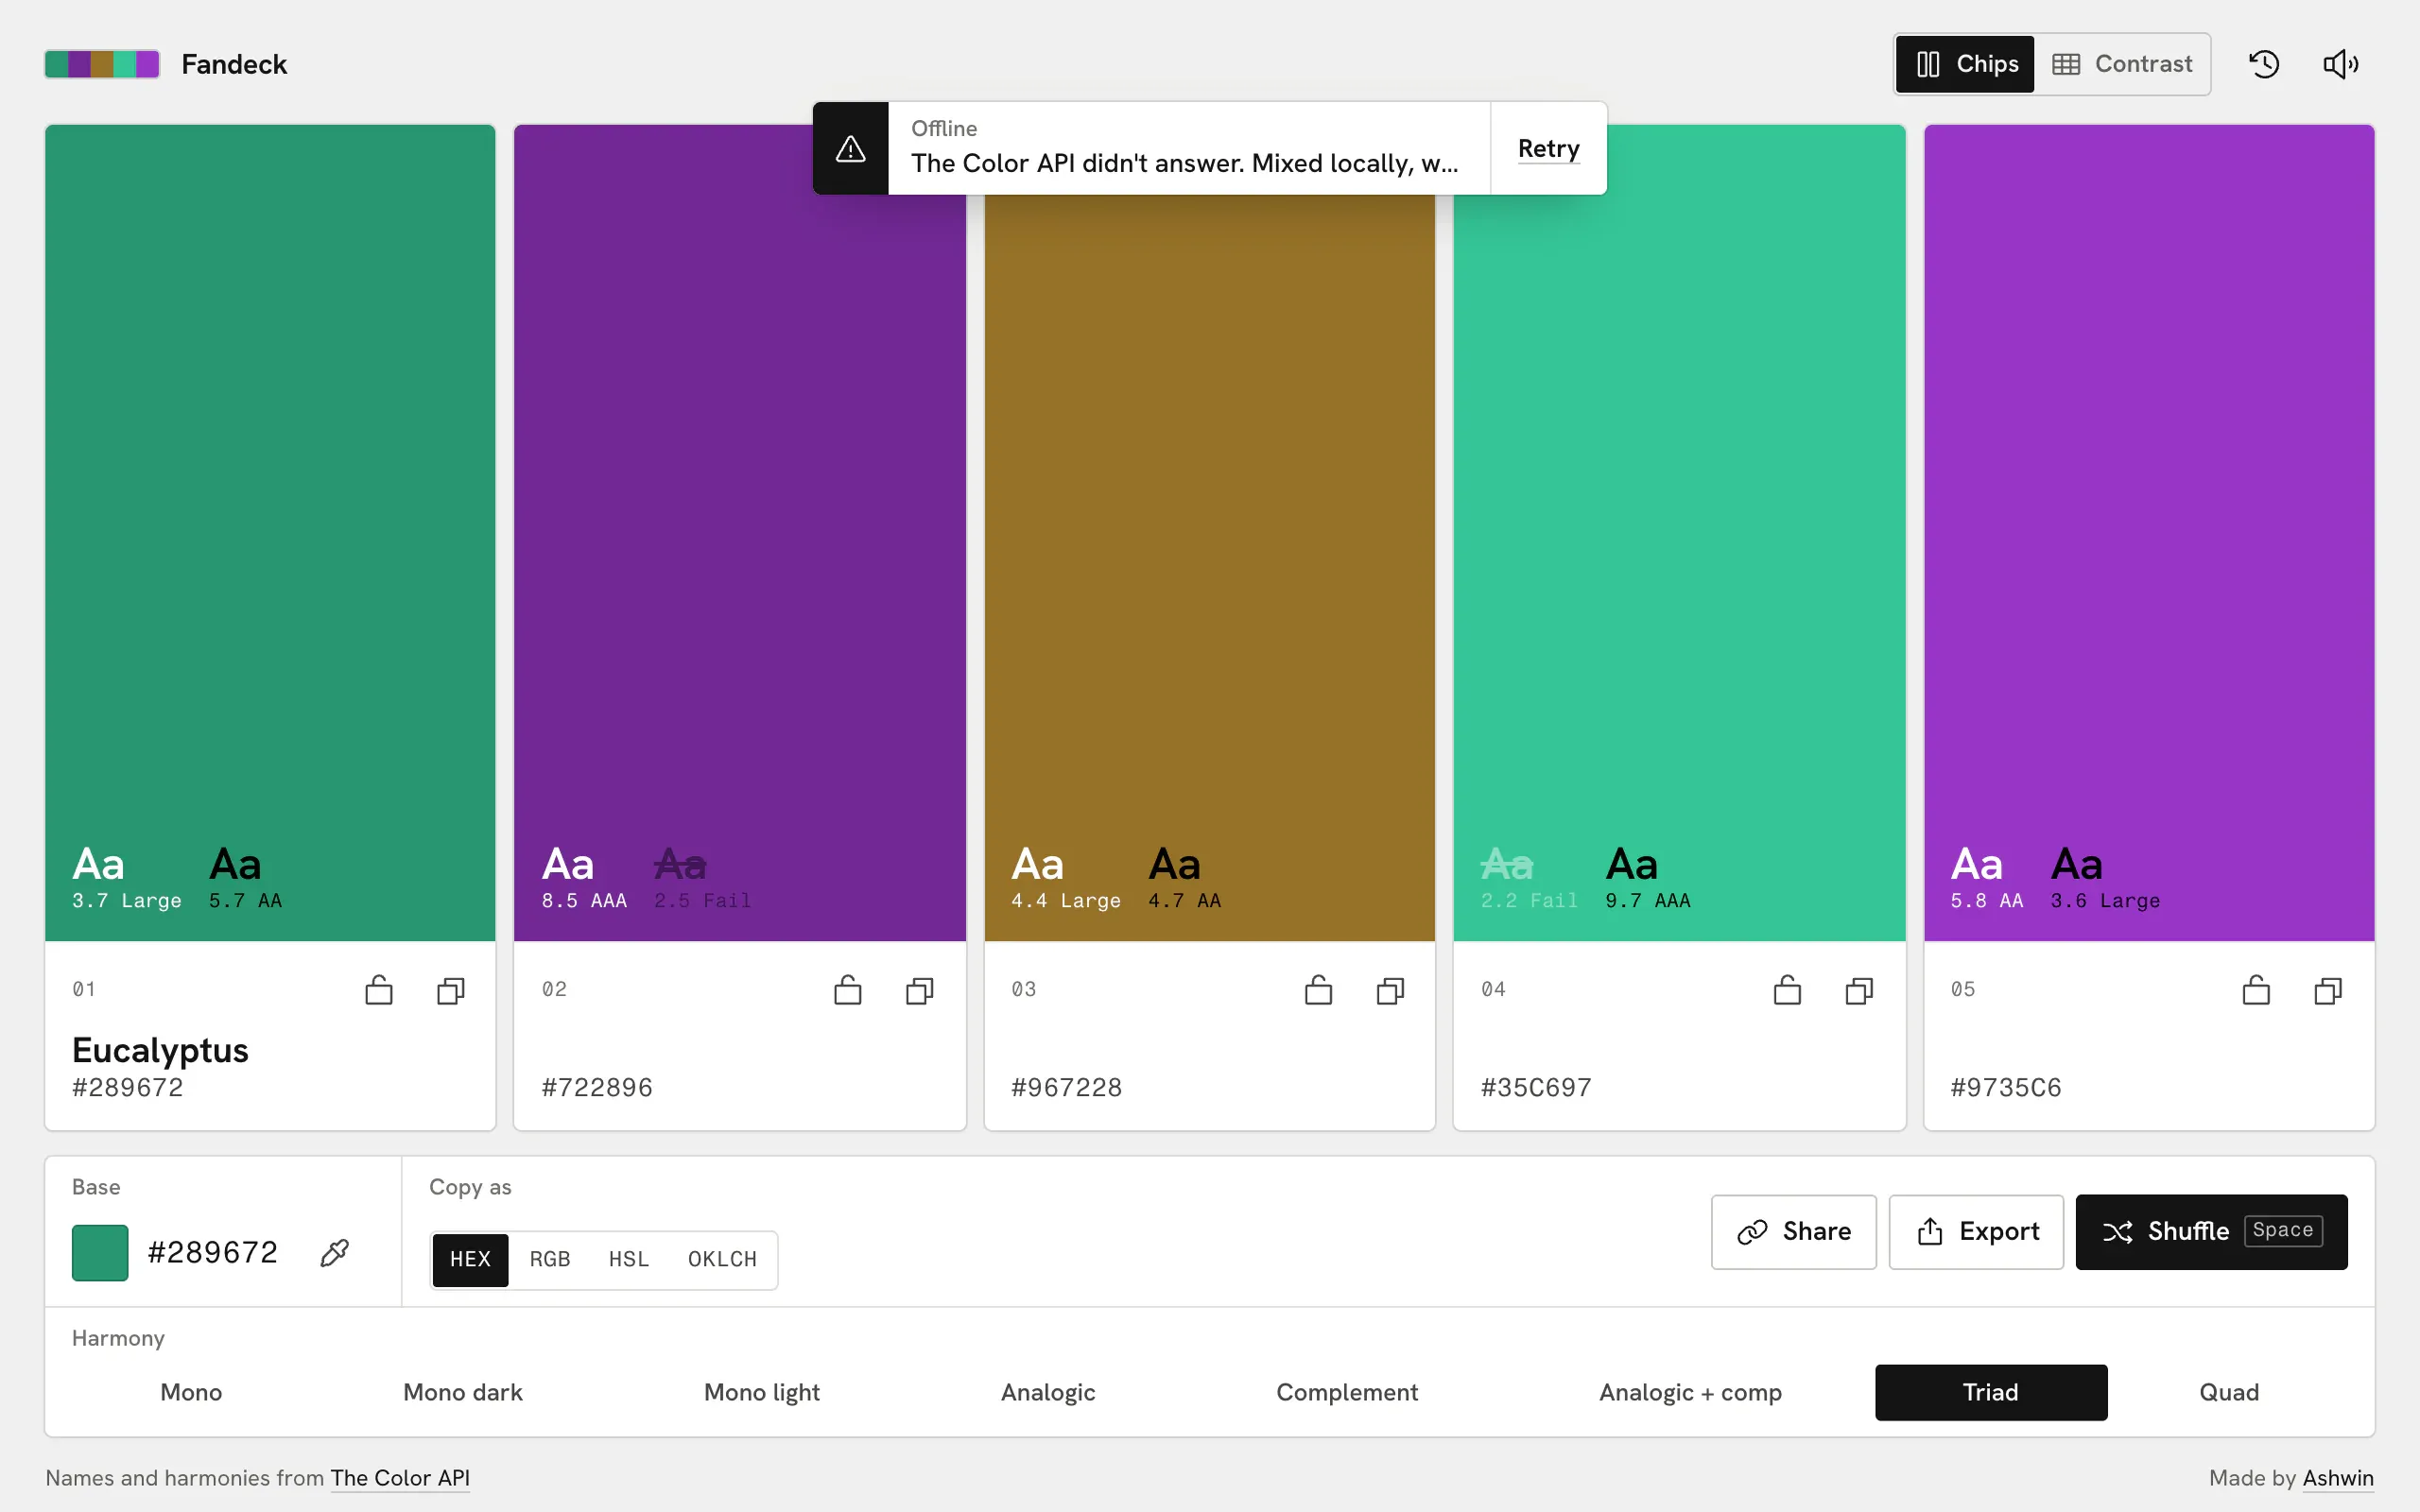
Task: Select HEX copy format
Action: 470,1259
